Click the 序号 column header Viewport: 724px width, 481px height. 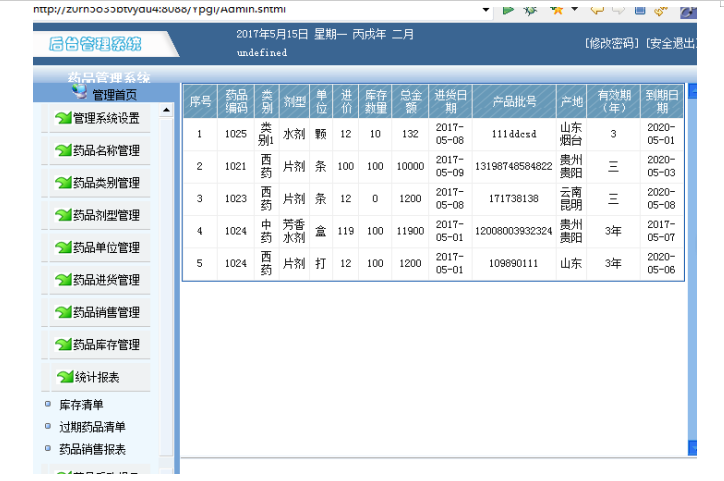[200, 101]
